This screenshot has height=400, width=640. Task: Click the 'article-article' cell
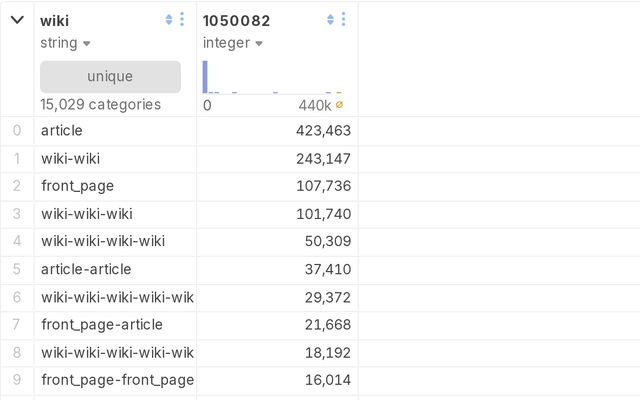pos(86,269)
